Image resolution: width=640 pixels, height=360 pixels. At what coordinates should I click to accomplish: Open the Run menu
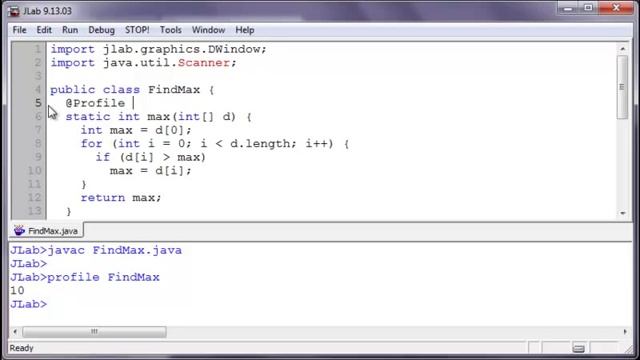70,30
